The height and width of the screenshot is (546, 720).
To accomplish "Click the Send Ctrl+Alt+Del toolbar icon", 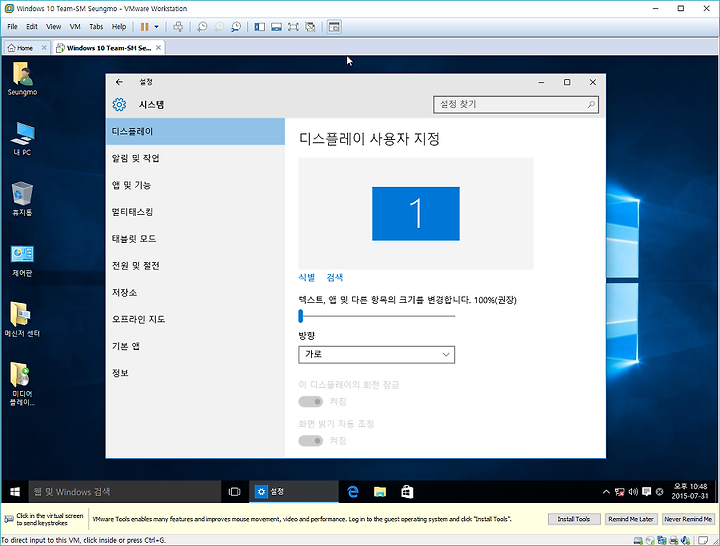I will coord(178,27).
